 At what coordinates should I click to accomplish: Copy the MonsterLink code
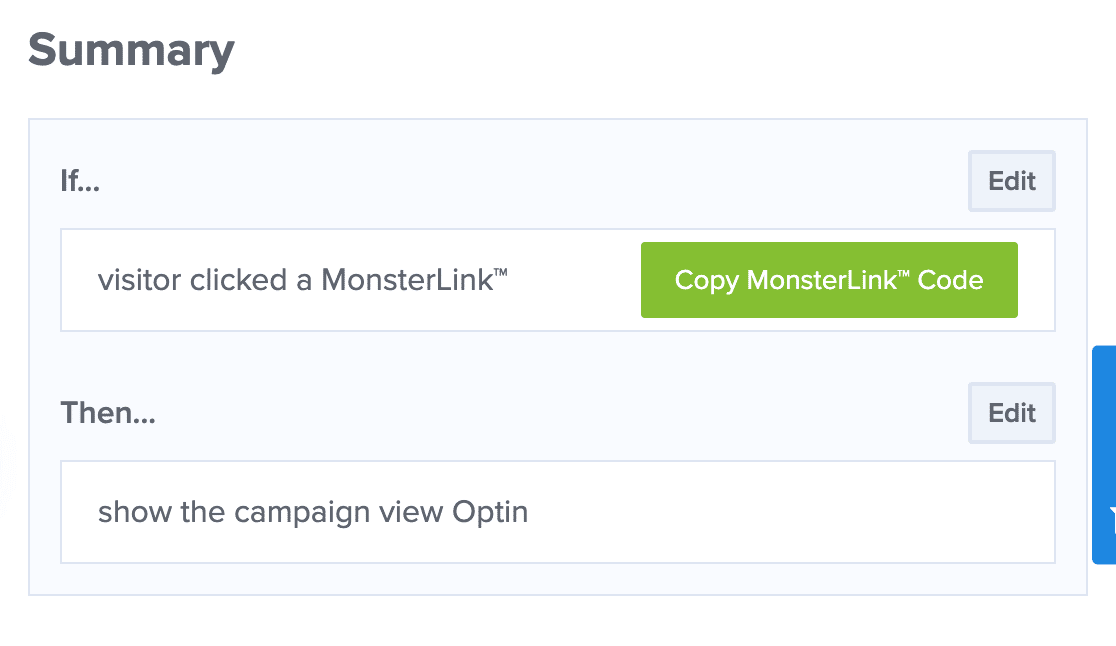tap(829, 280)
